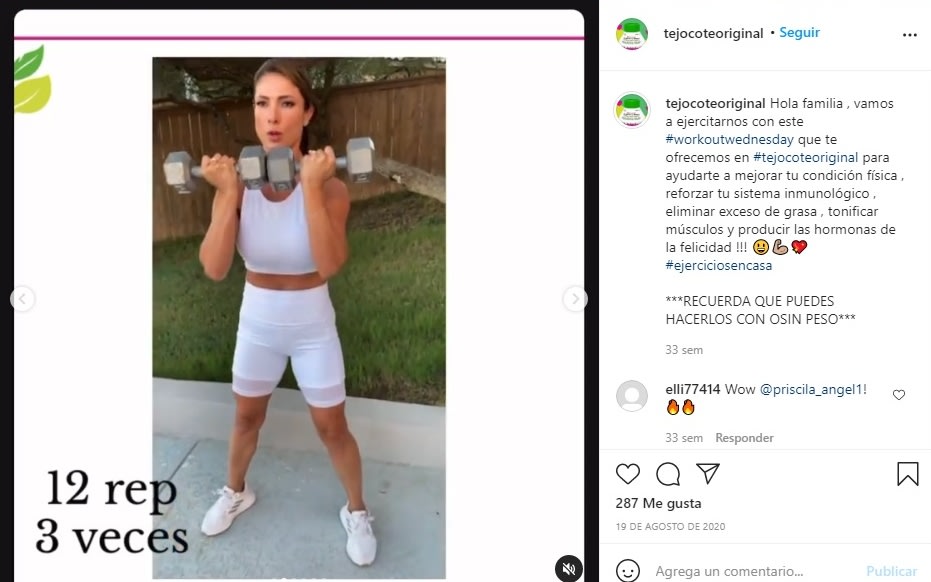The width and height of the screenshot is (931, 582).
Task: Like the post with the heart icon
Action: (628, 474)
